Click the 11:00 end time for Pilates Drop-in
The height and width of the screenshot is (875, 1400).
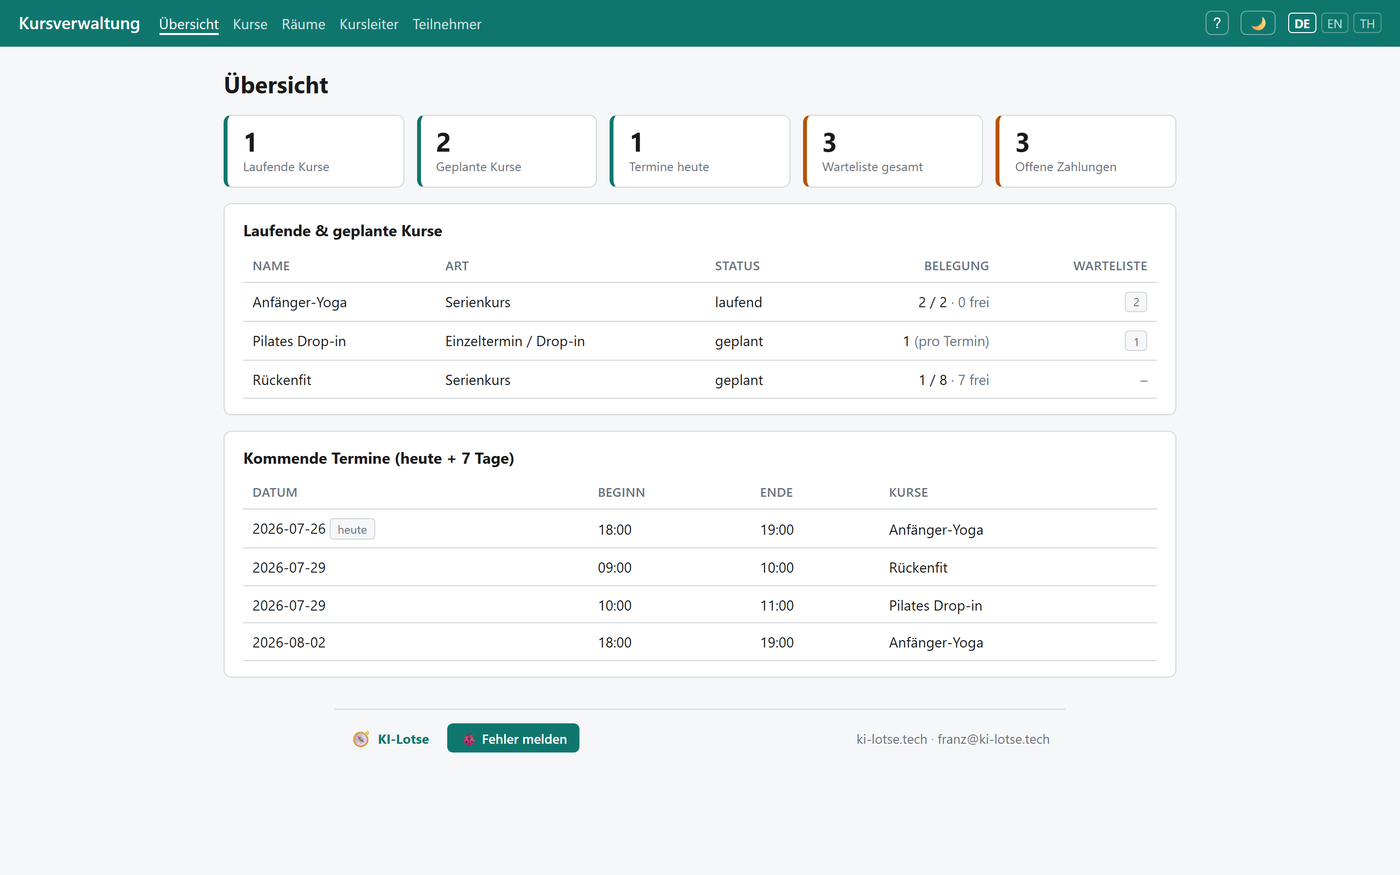pyautogui.click(x=777, y=605)
